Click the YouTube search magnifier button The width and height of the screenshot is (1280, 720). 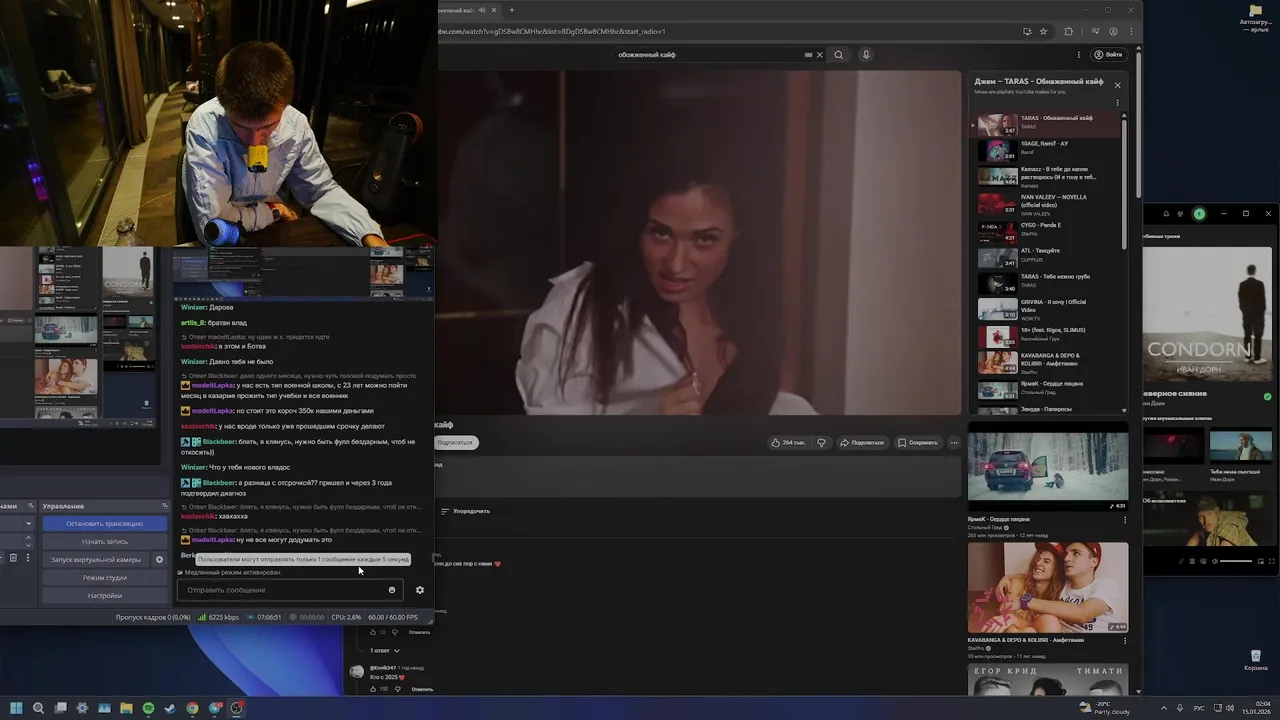coord(839,55)
